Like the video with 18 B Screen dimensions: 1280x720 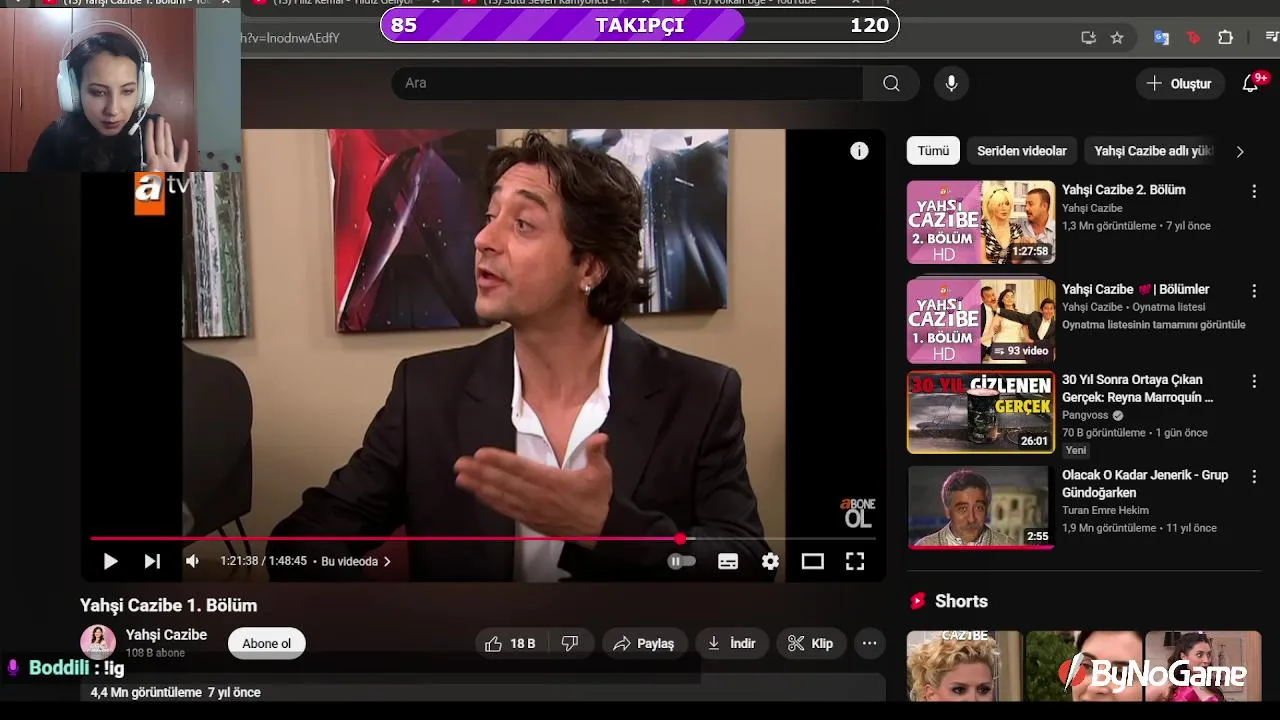(510, 643)
